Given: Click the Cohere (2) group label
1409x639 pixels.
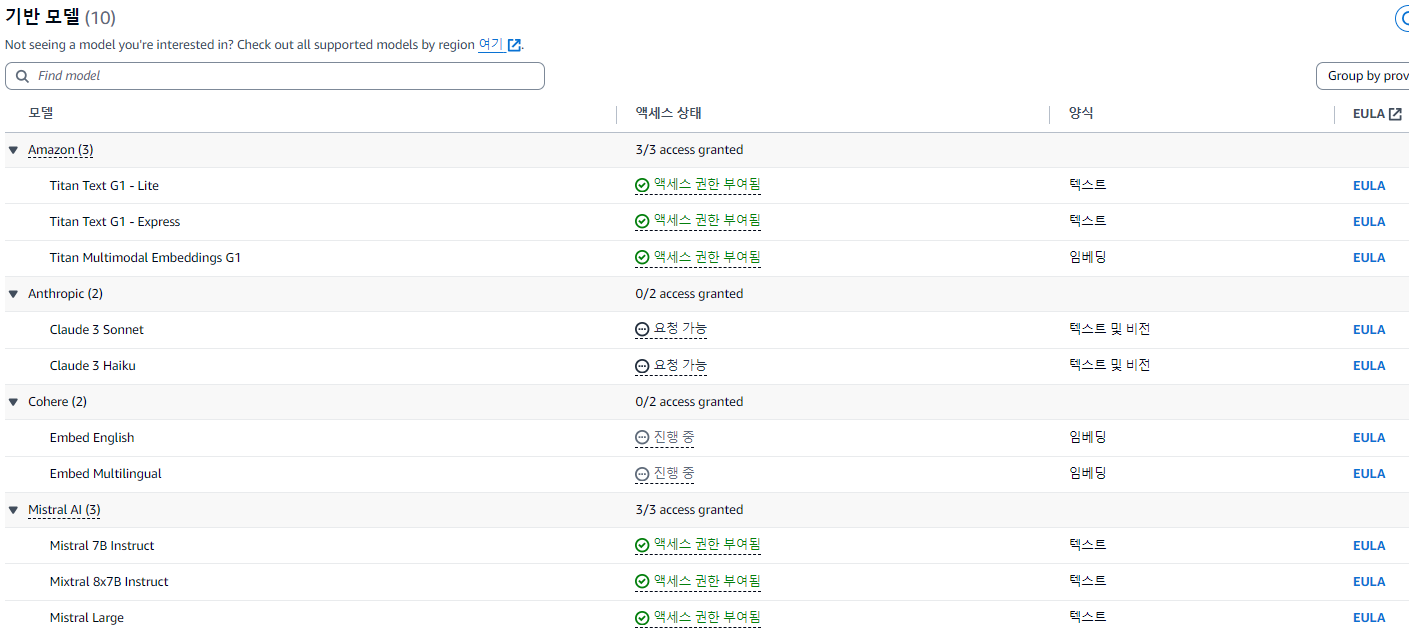Looking at the screenshot, I should tap(57, 402).
